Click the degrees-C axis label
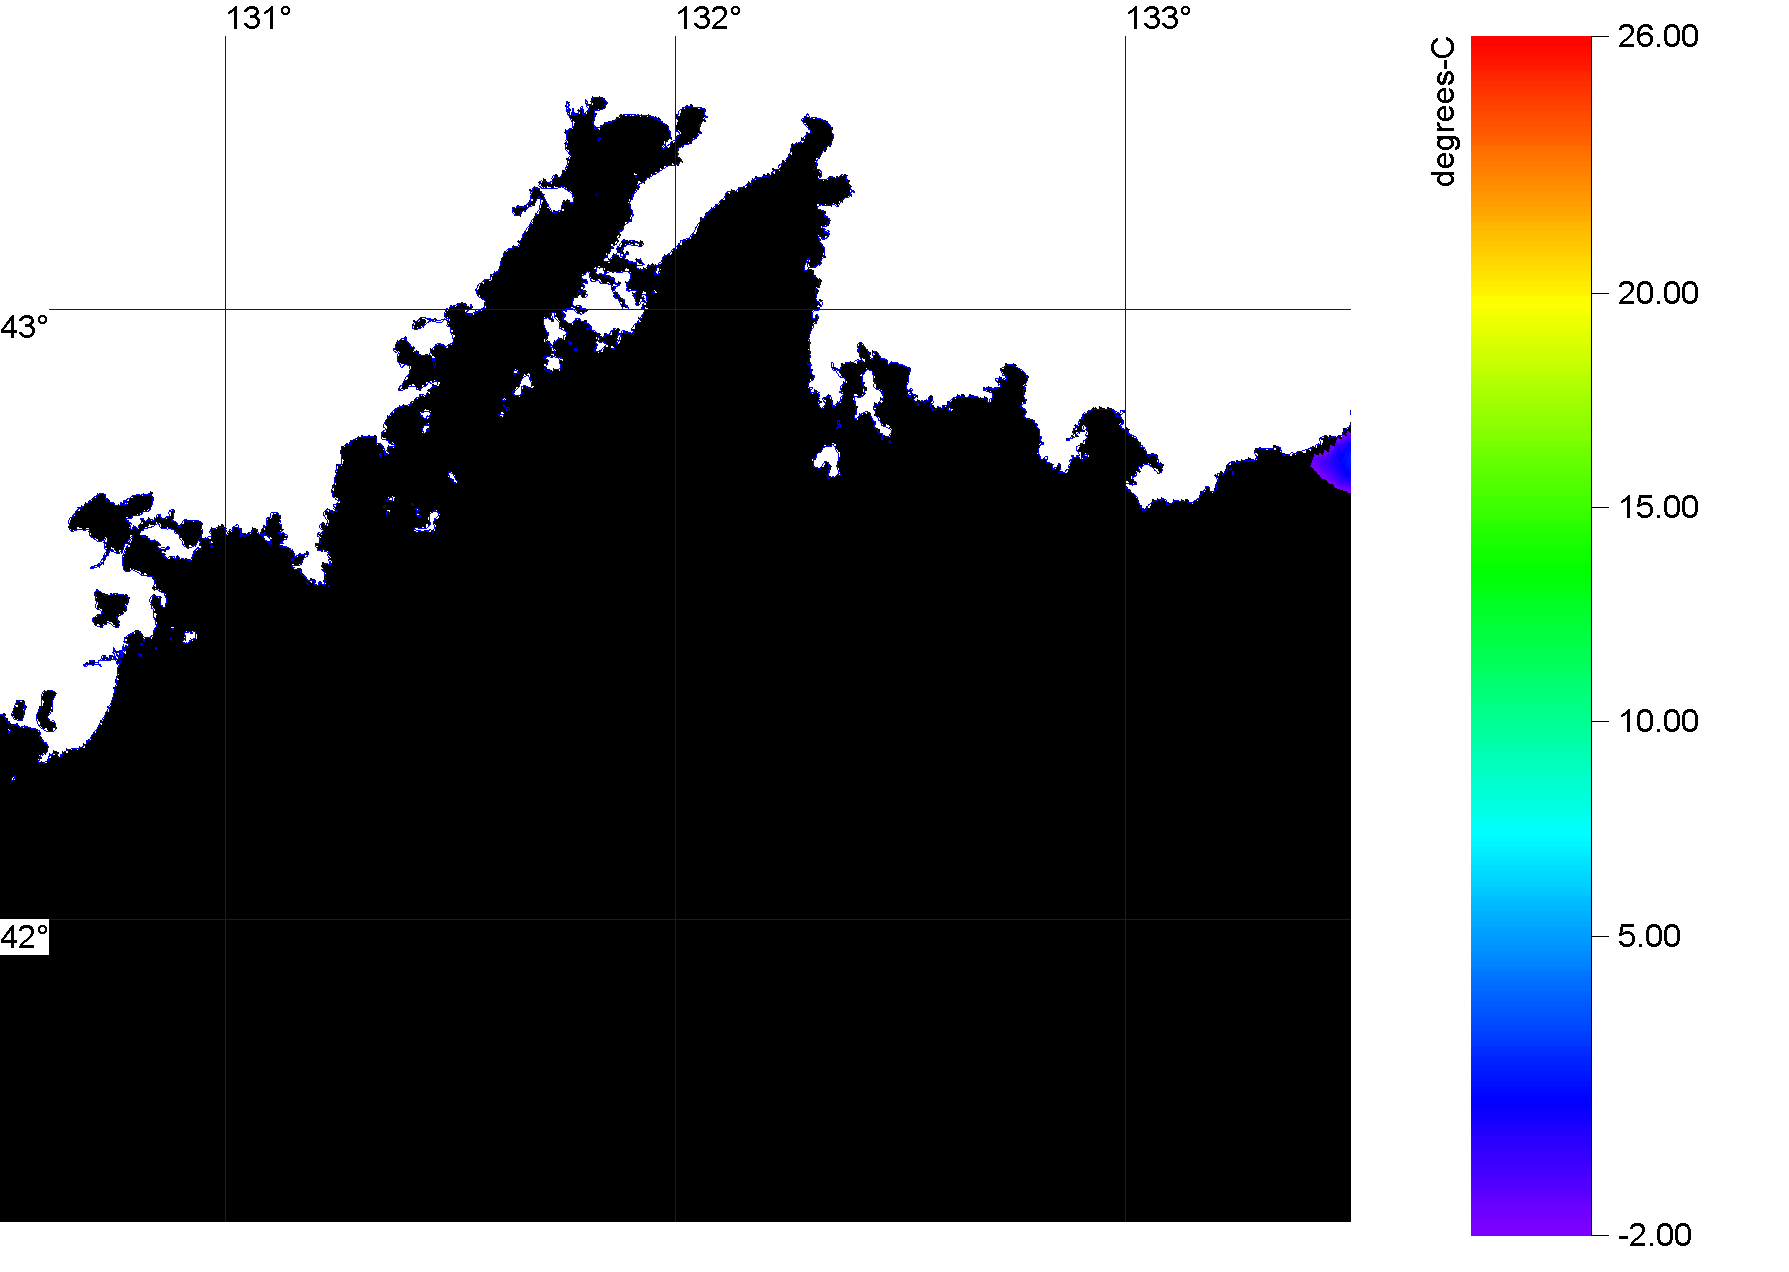The height and width of the screenshot is (1272, 1789). point(1443,111)
